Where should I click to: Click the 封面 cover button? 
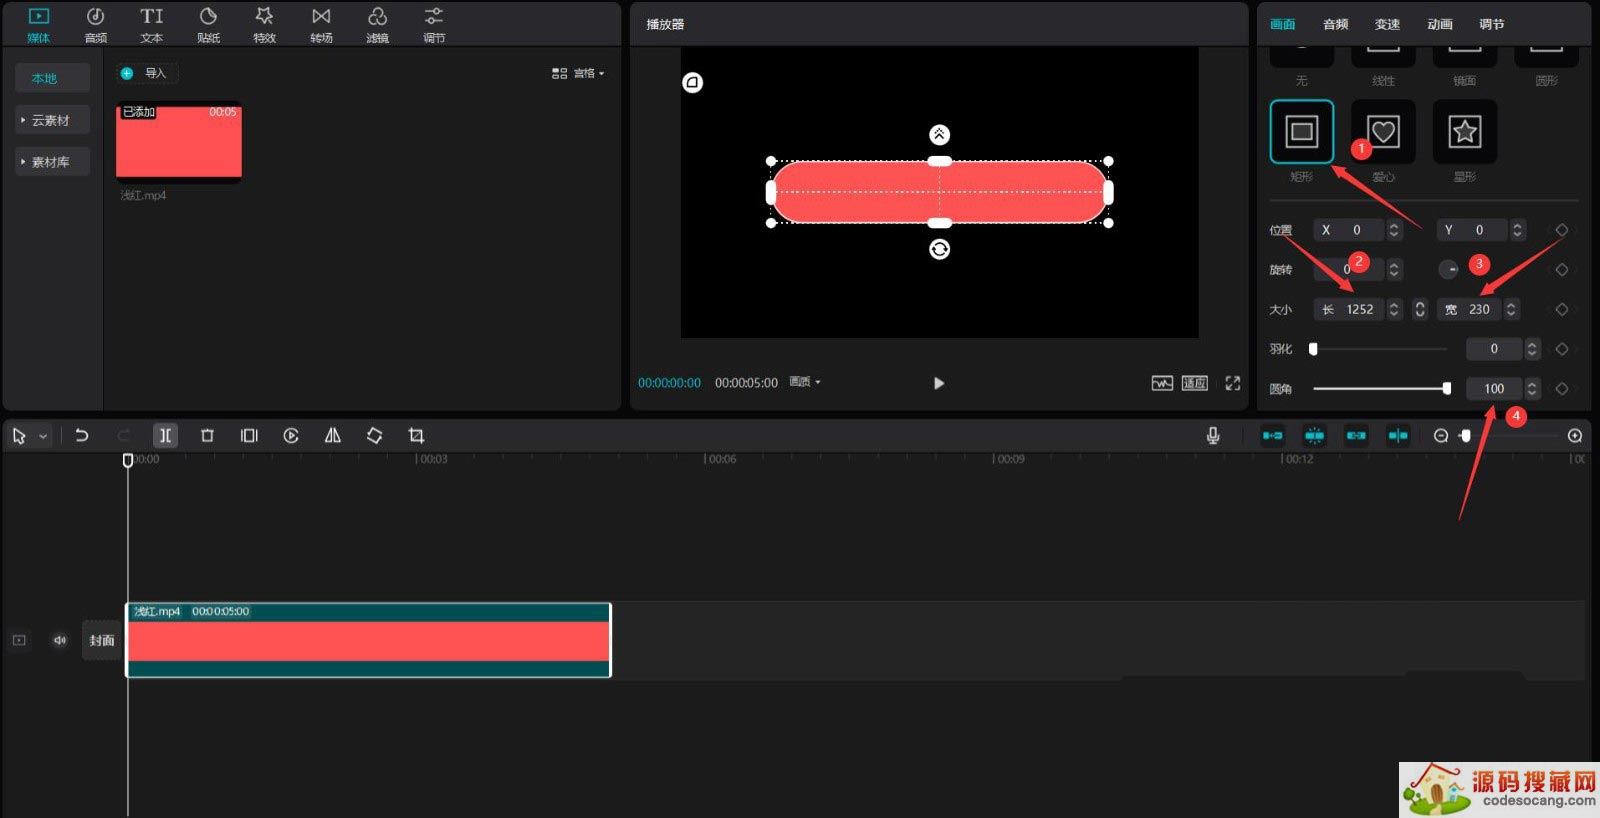pos(102,640)
